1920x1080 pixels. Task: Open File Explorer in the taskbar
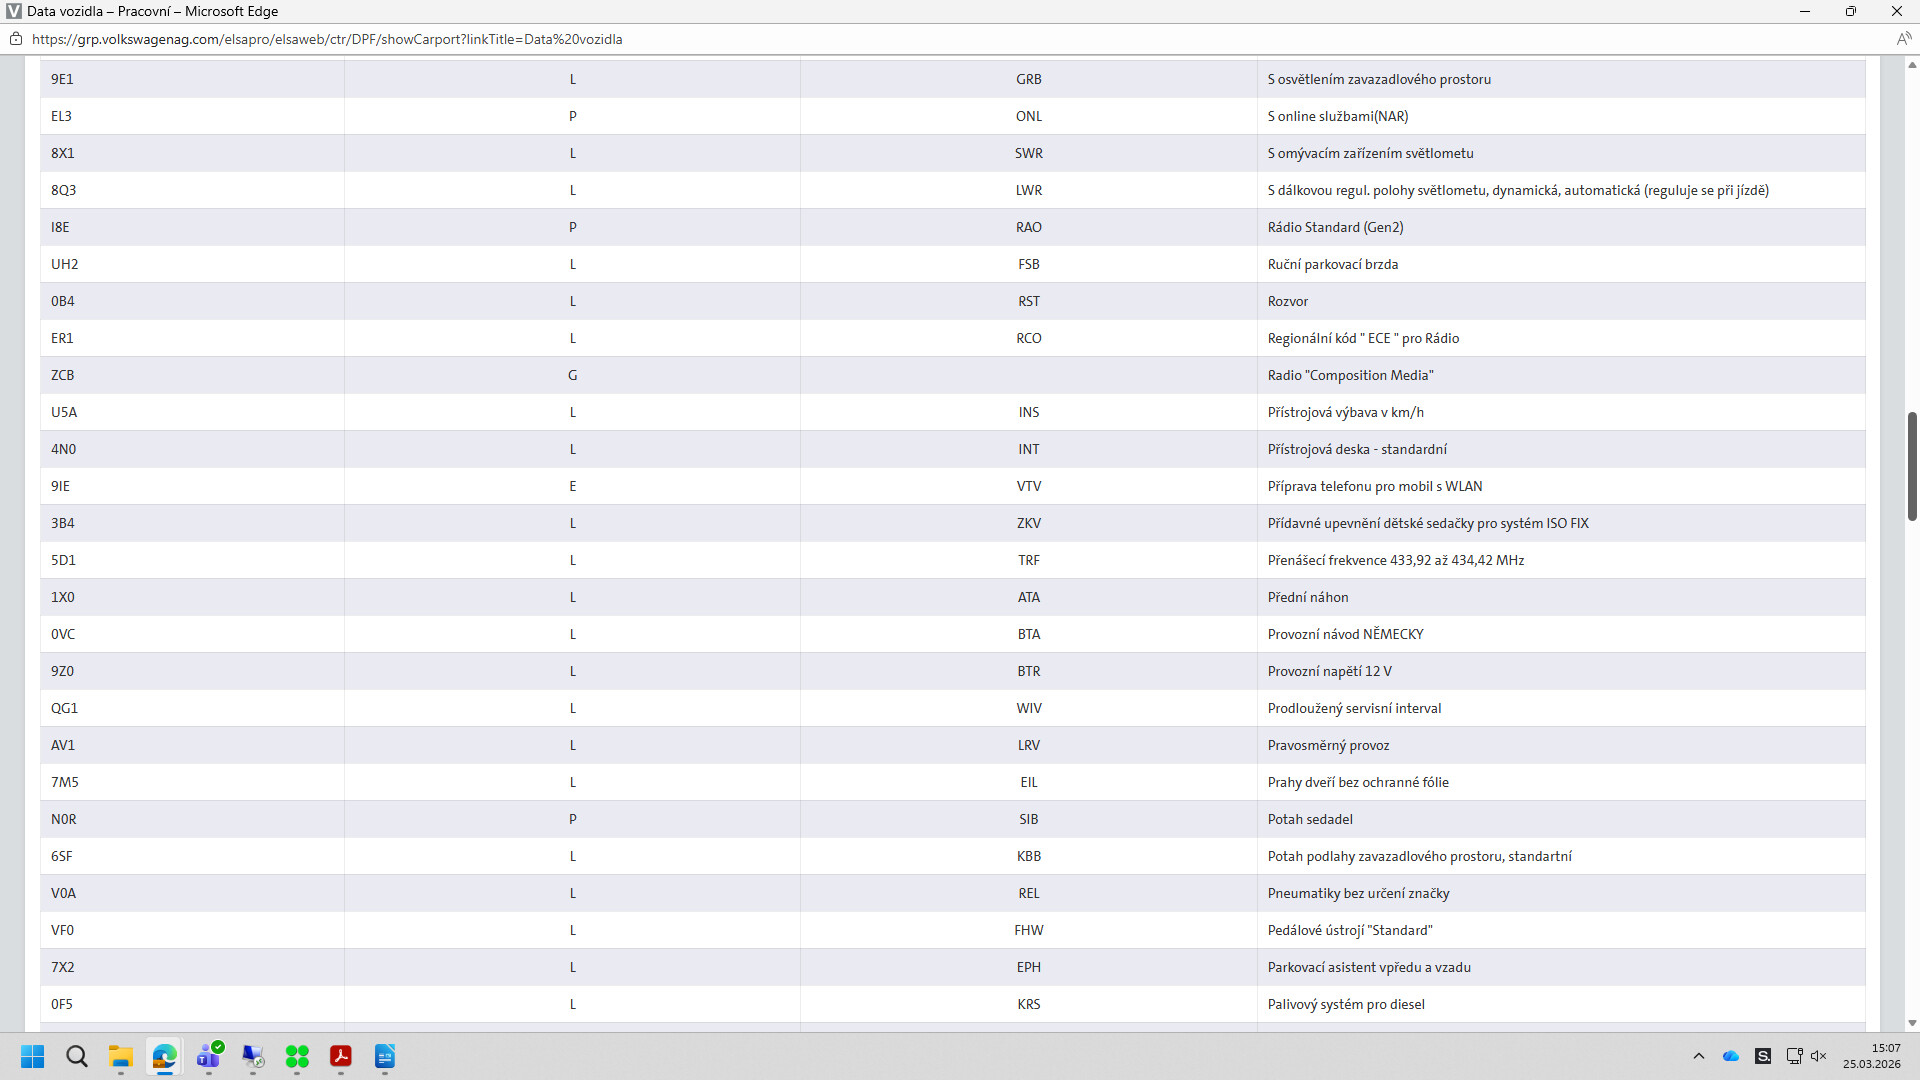[x=121, y=1056]
